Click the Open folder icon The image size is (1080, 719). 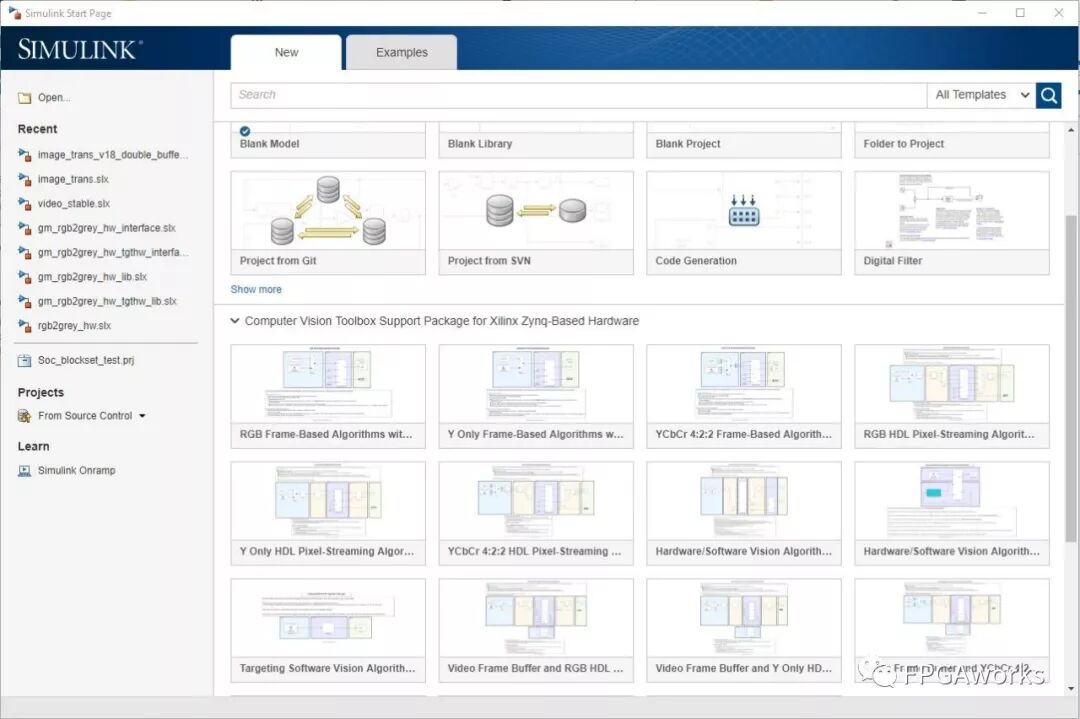[x=25, y=98]
